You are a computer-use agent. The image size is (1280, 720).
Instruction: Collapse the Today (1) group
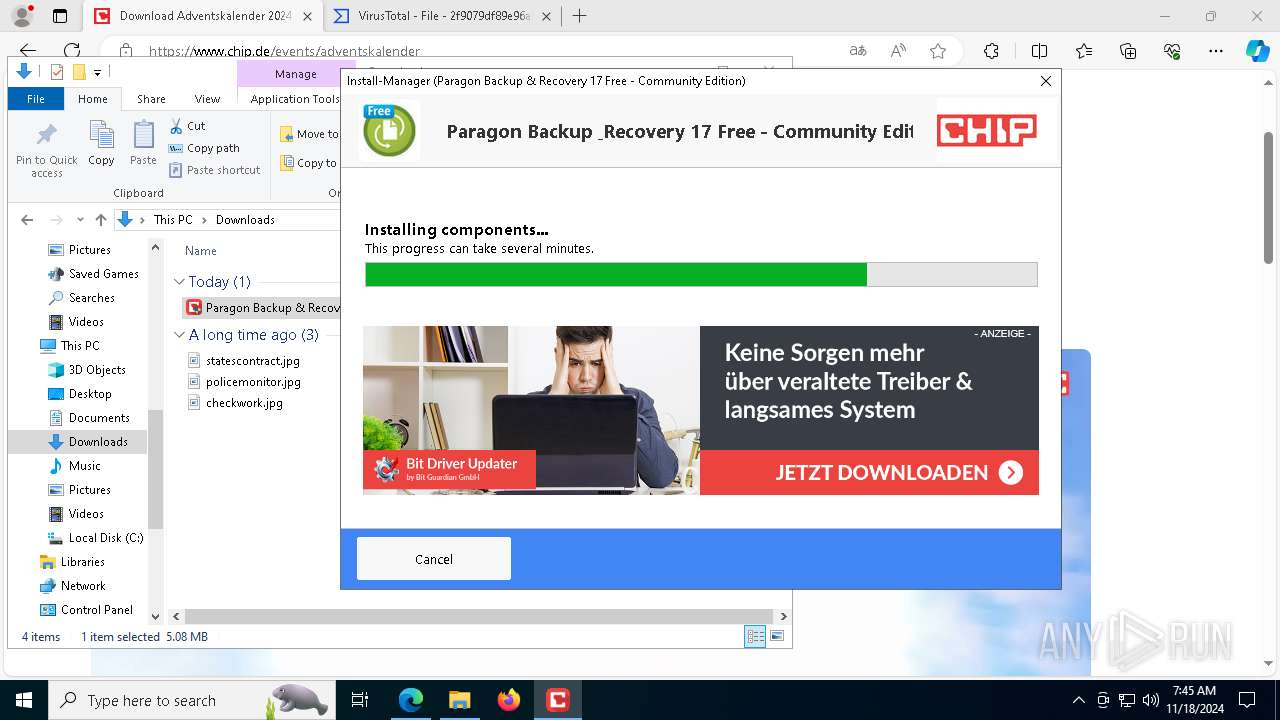179,282
